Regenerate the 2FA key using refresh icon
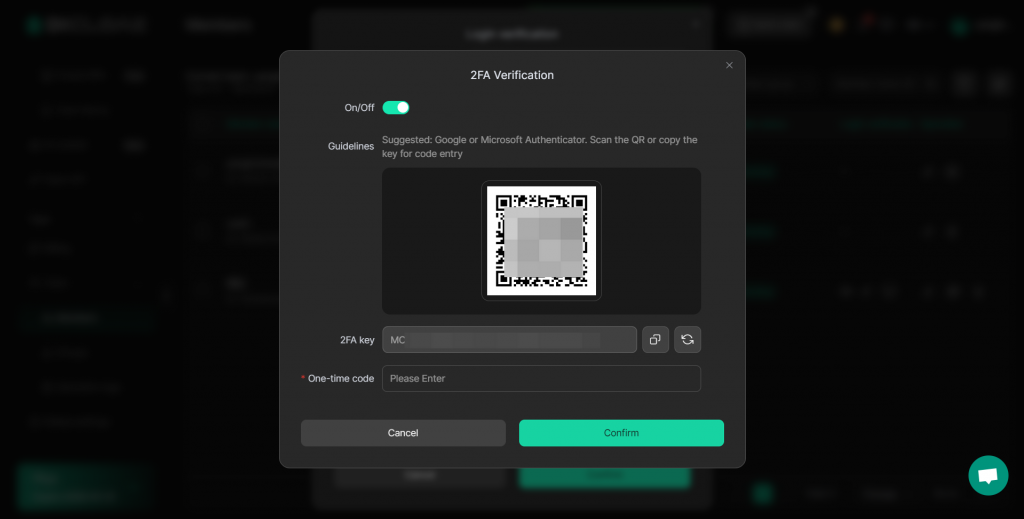Screen dimensions: 1024x519 [x=688, y=340]
